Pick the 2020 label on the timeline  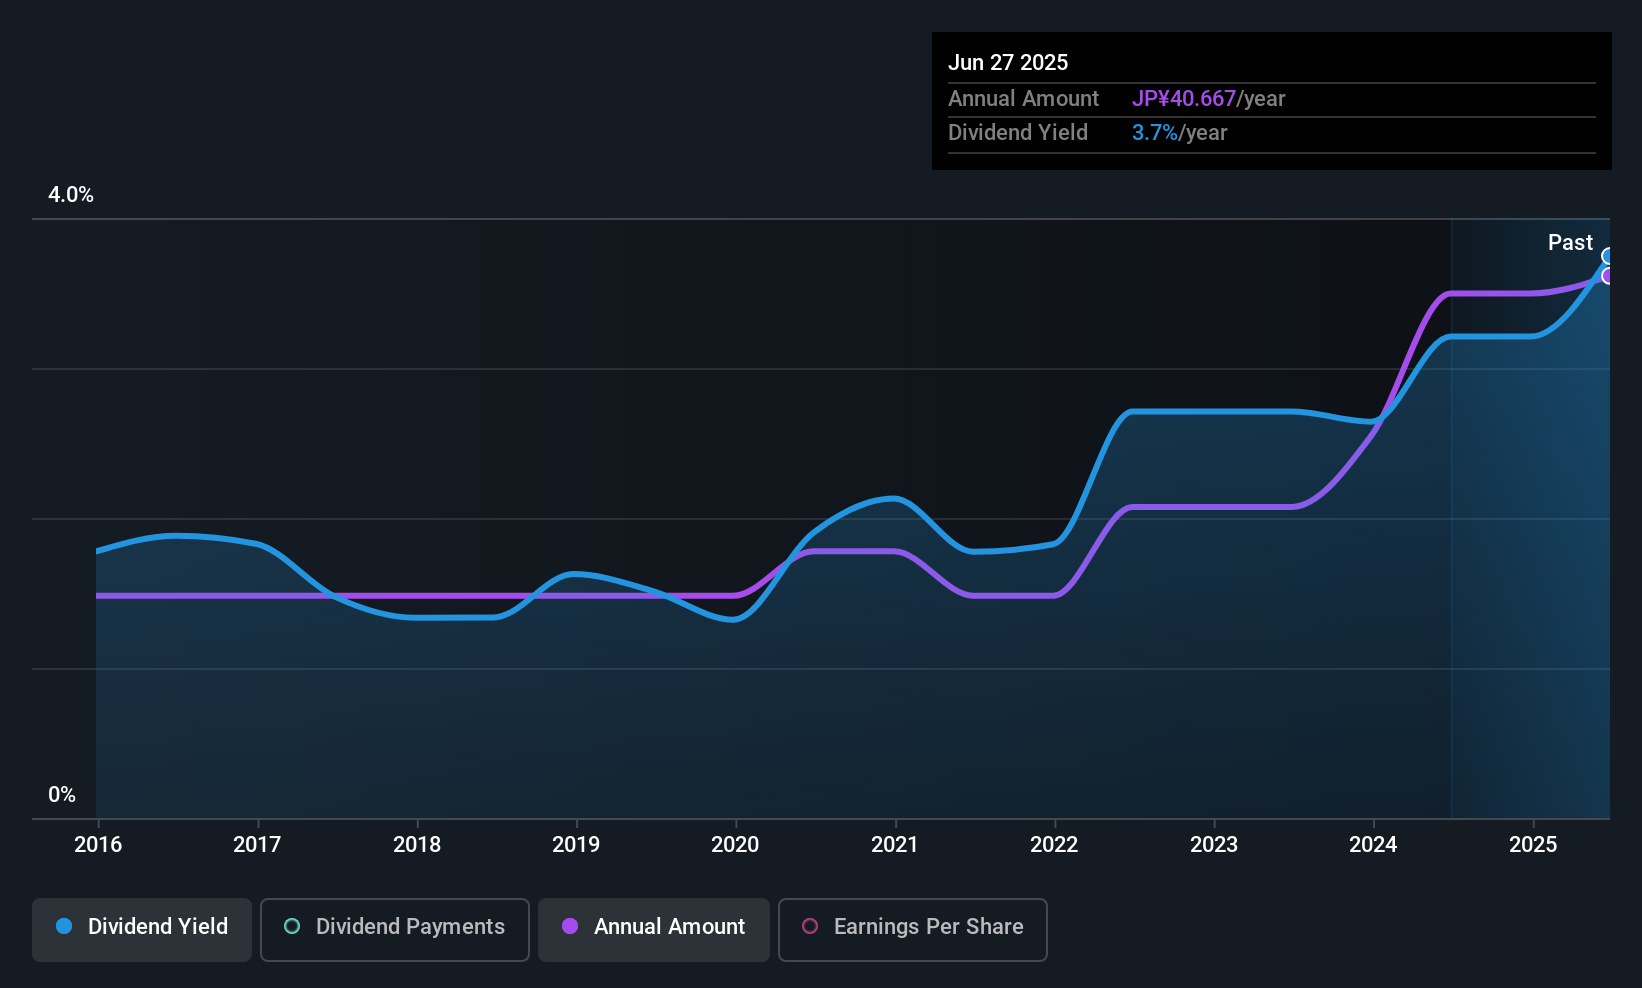pos(735,845)
